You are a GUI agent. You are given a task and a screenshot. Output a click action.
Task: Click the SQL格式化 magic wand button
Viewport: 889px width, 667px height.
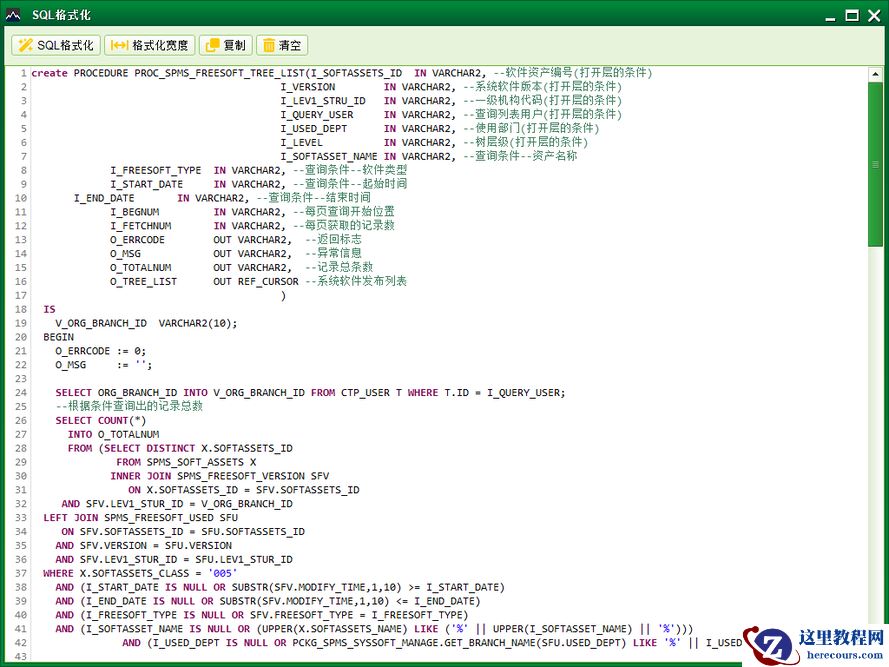pos(55,45)
